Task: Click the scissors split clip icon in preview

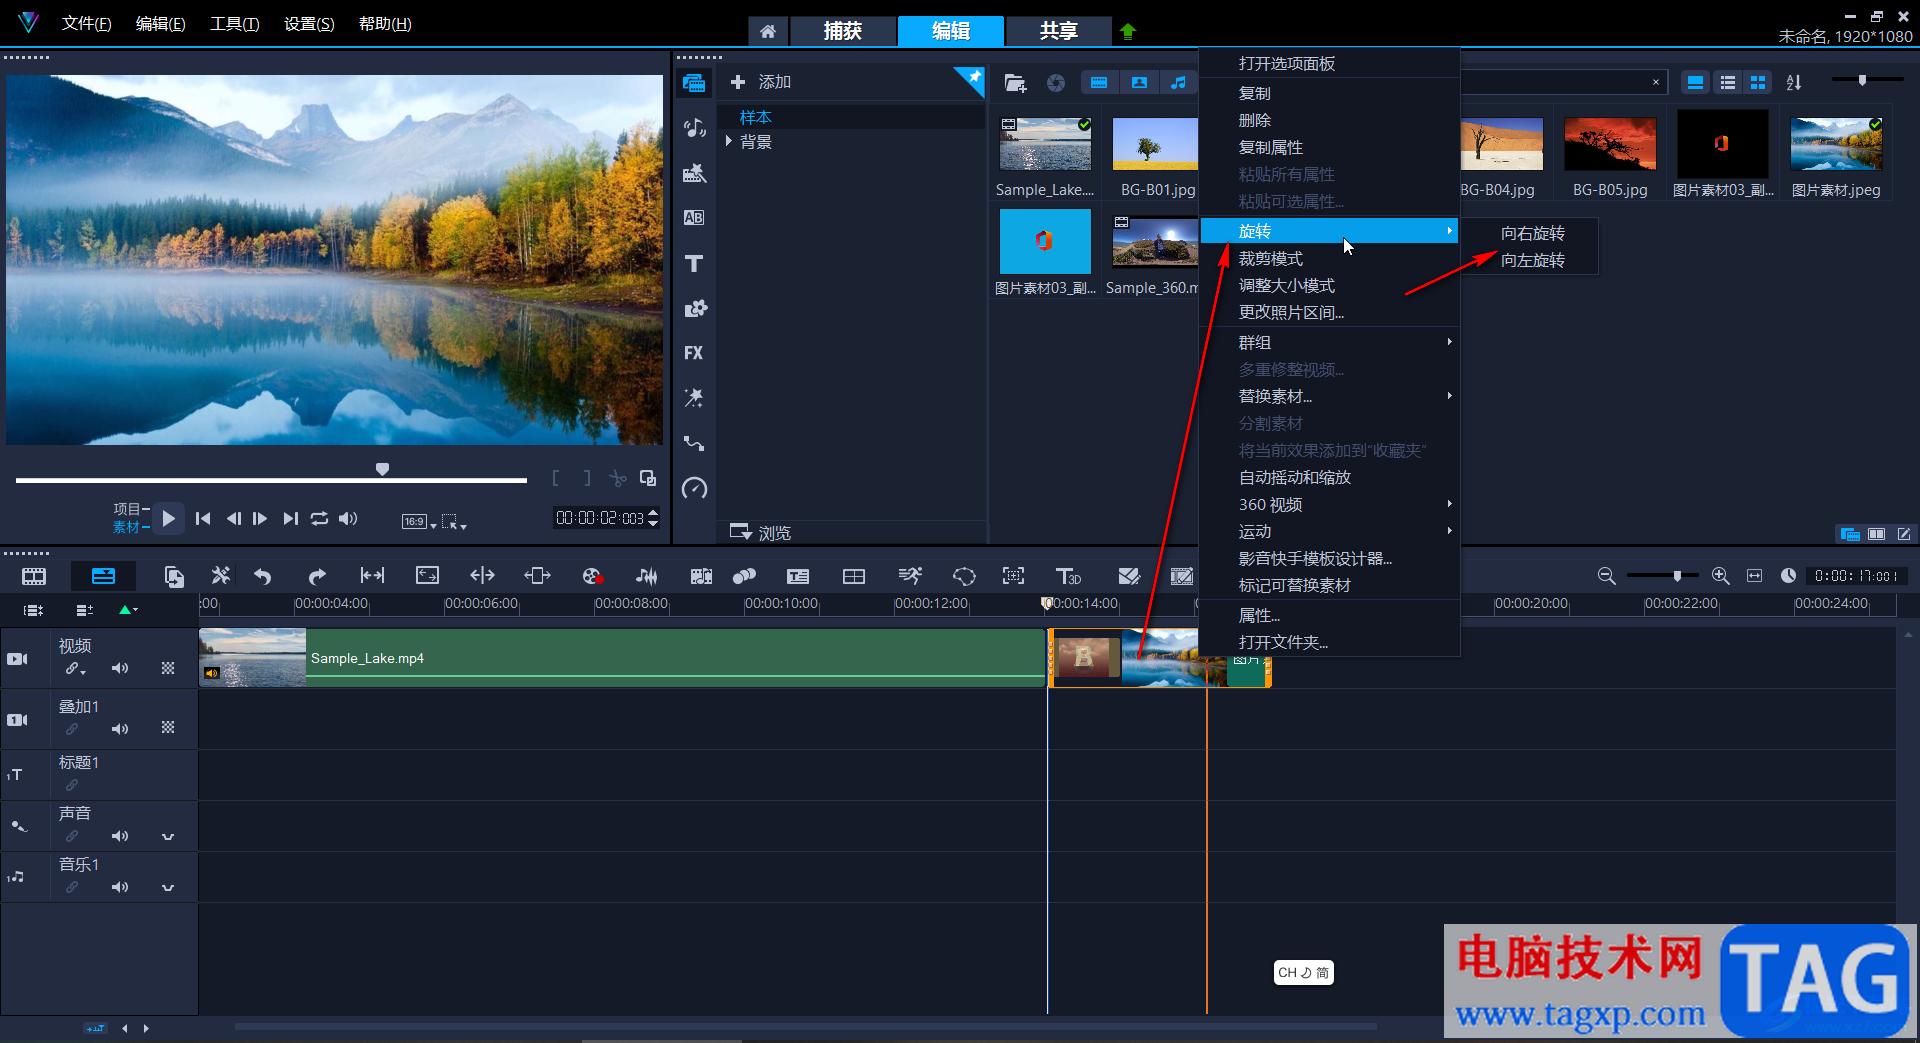Action: coord(618,479)
